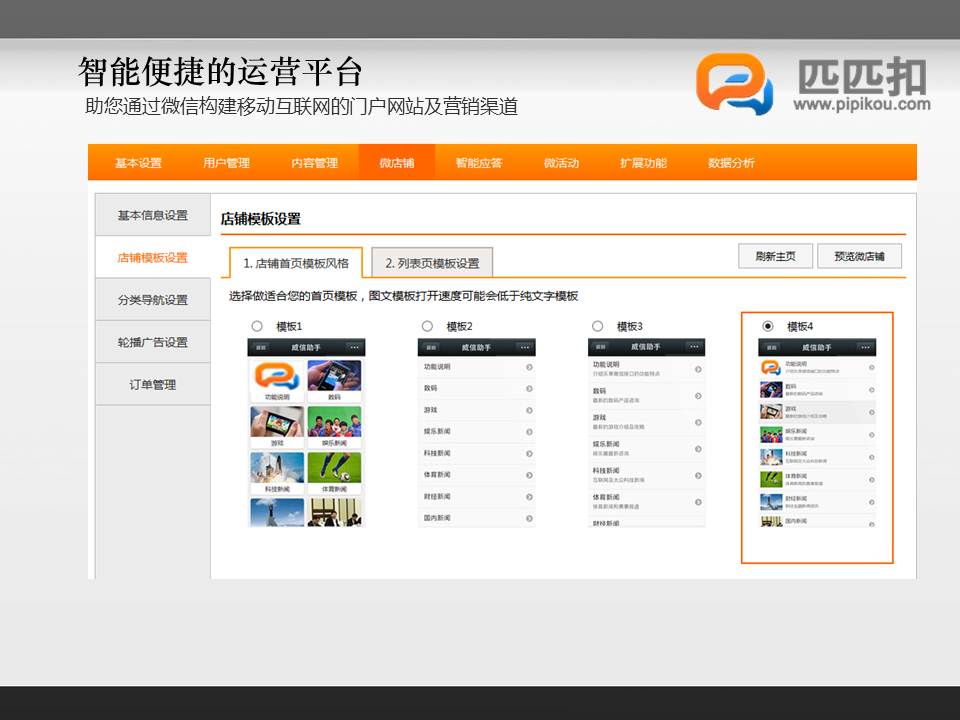Select the 模板2 radio button
Screen dimensions: 960x720
click(427, 326)
